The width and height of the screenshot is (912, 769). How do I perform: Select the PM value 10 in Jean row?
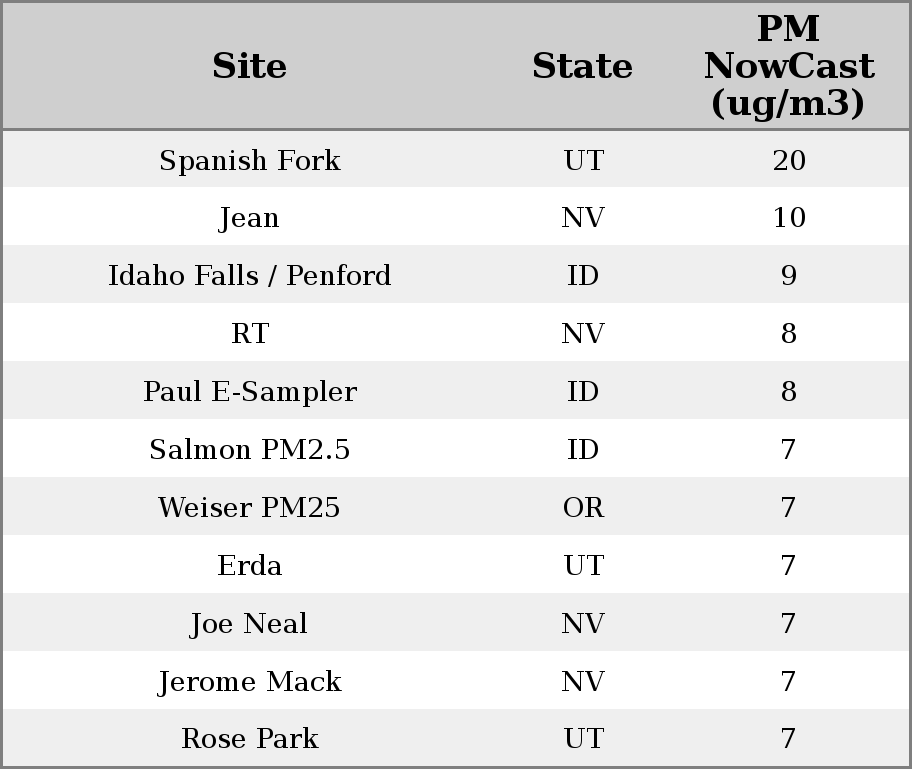(x=788, y=218)
